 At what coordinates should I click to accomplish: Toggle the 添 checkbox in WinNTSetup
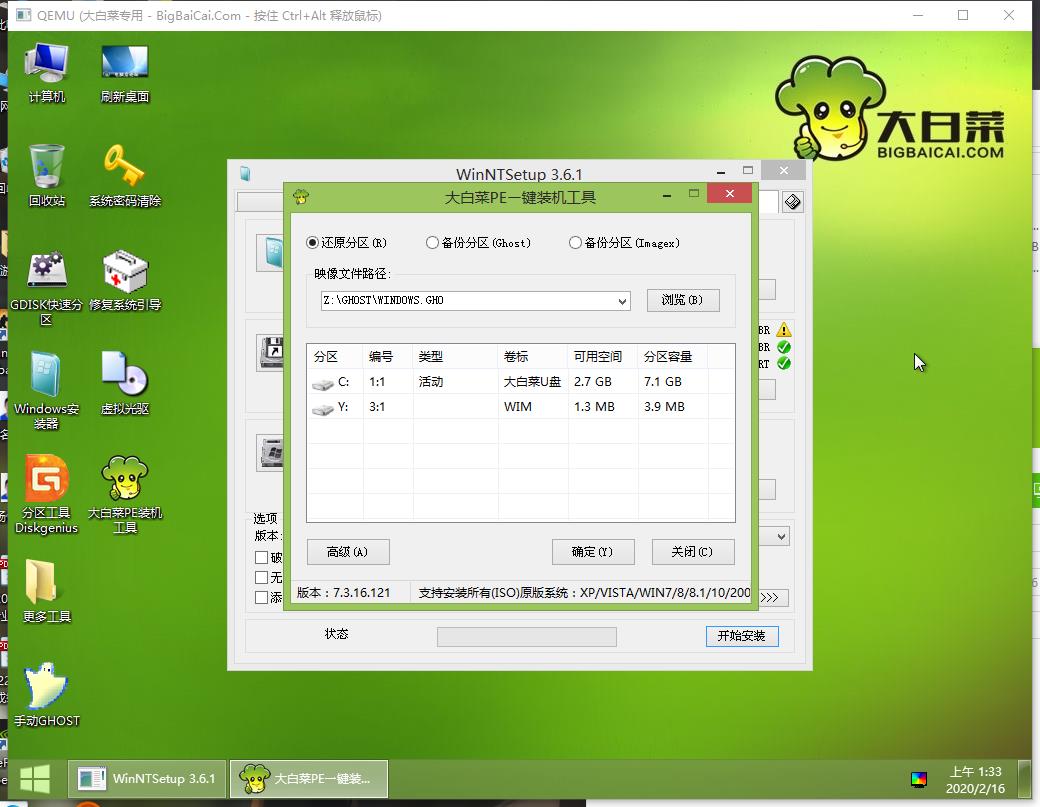point(261,597)
